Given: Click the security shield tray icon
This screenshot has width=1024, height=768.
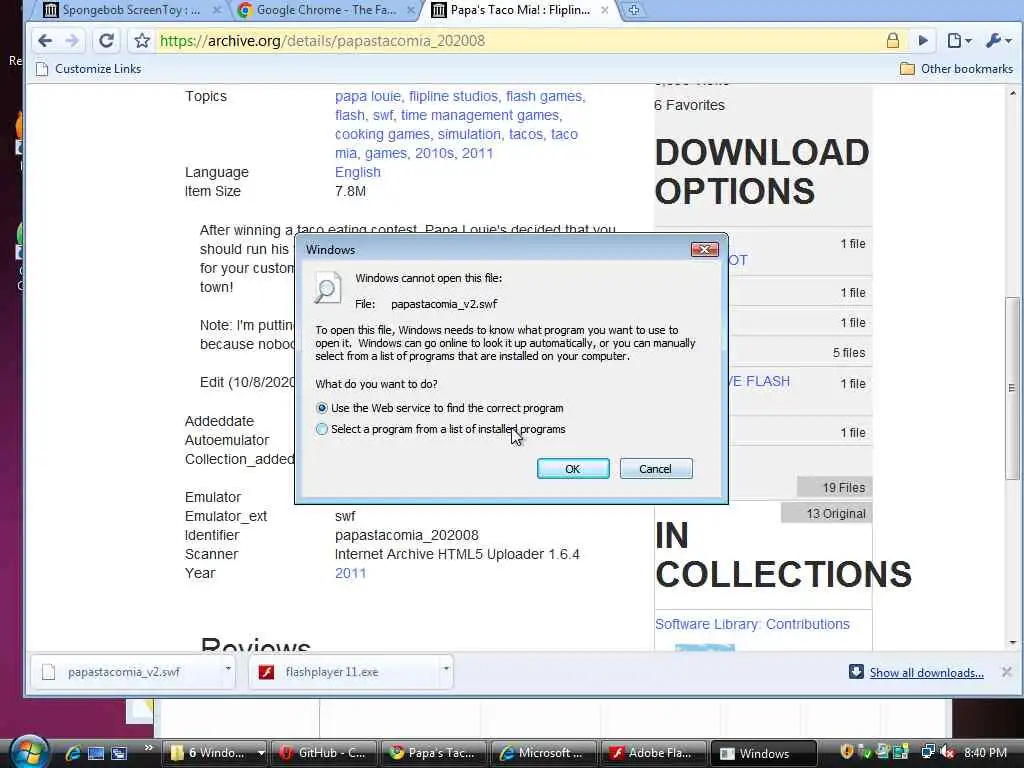Looking at the screenshot, I should point(846,752).
